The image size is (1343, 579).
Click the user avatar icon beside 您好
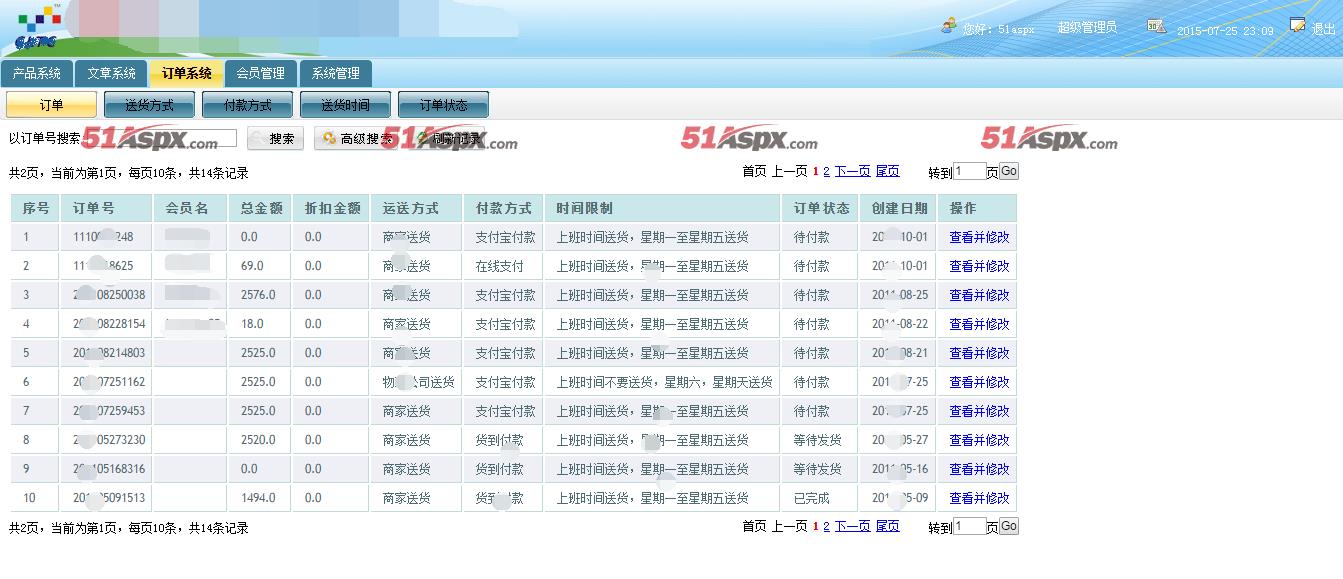tap(948, 26)
